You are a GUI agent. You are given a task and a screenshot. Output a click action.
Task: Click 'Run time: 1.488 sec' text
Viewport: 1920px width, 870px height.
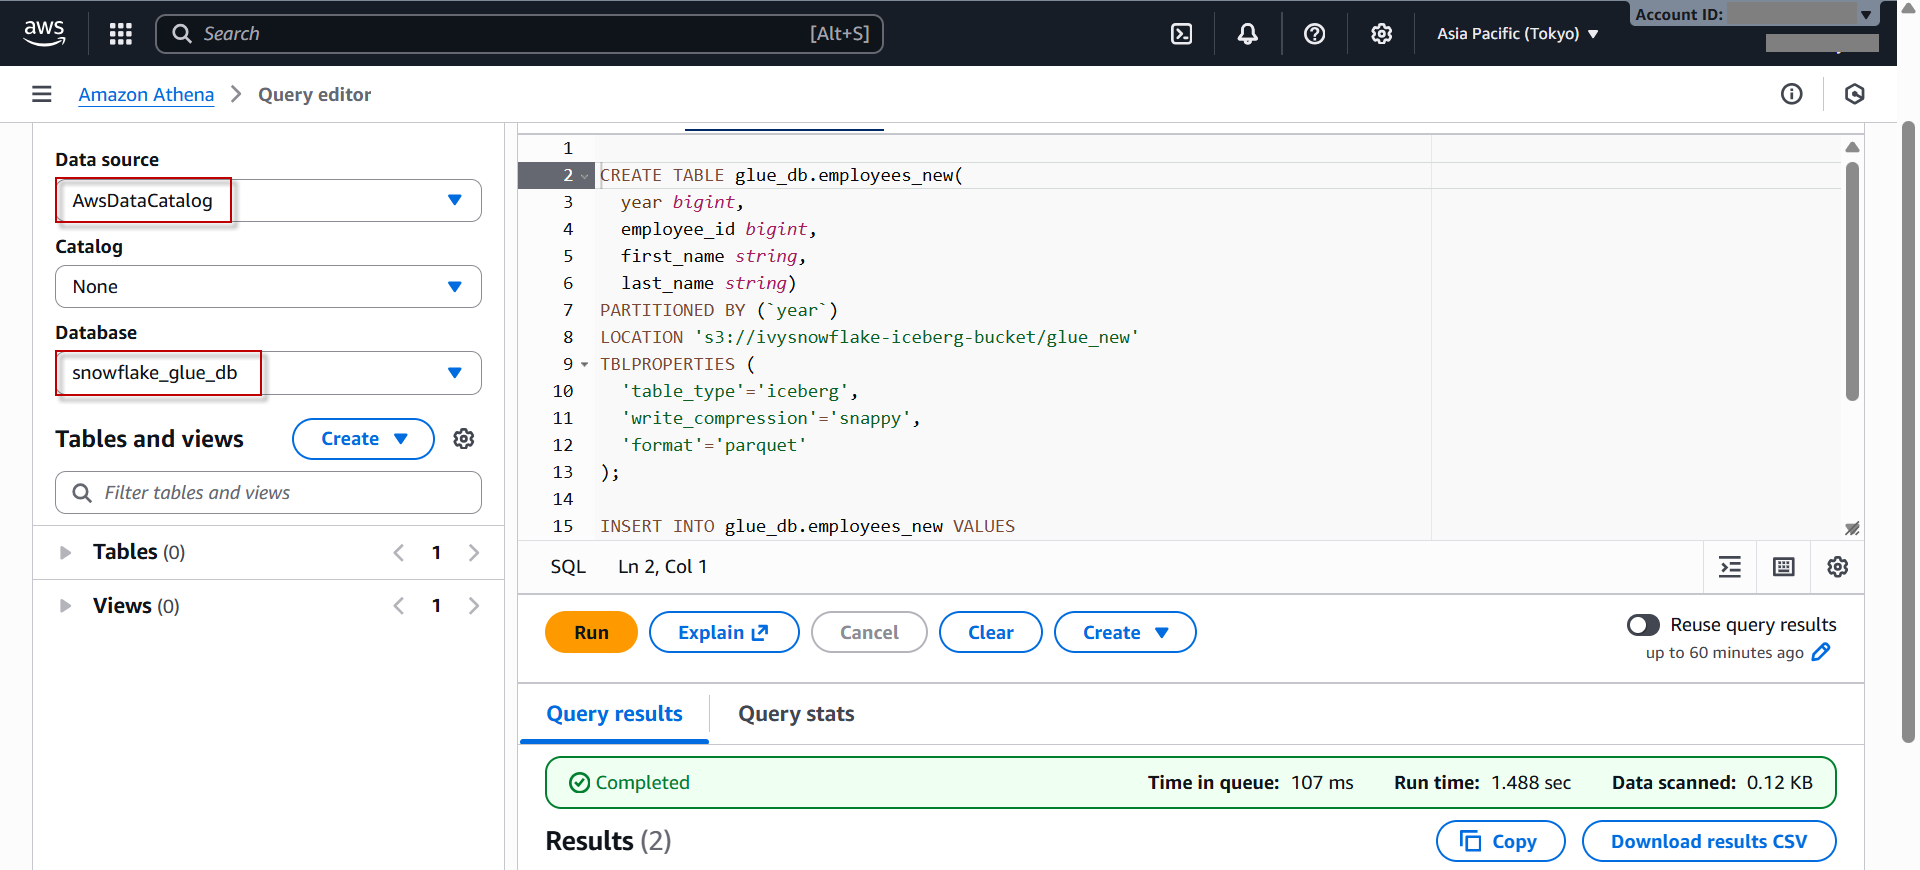click(x=1482, y=783)
